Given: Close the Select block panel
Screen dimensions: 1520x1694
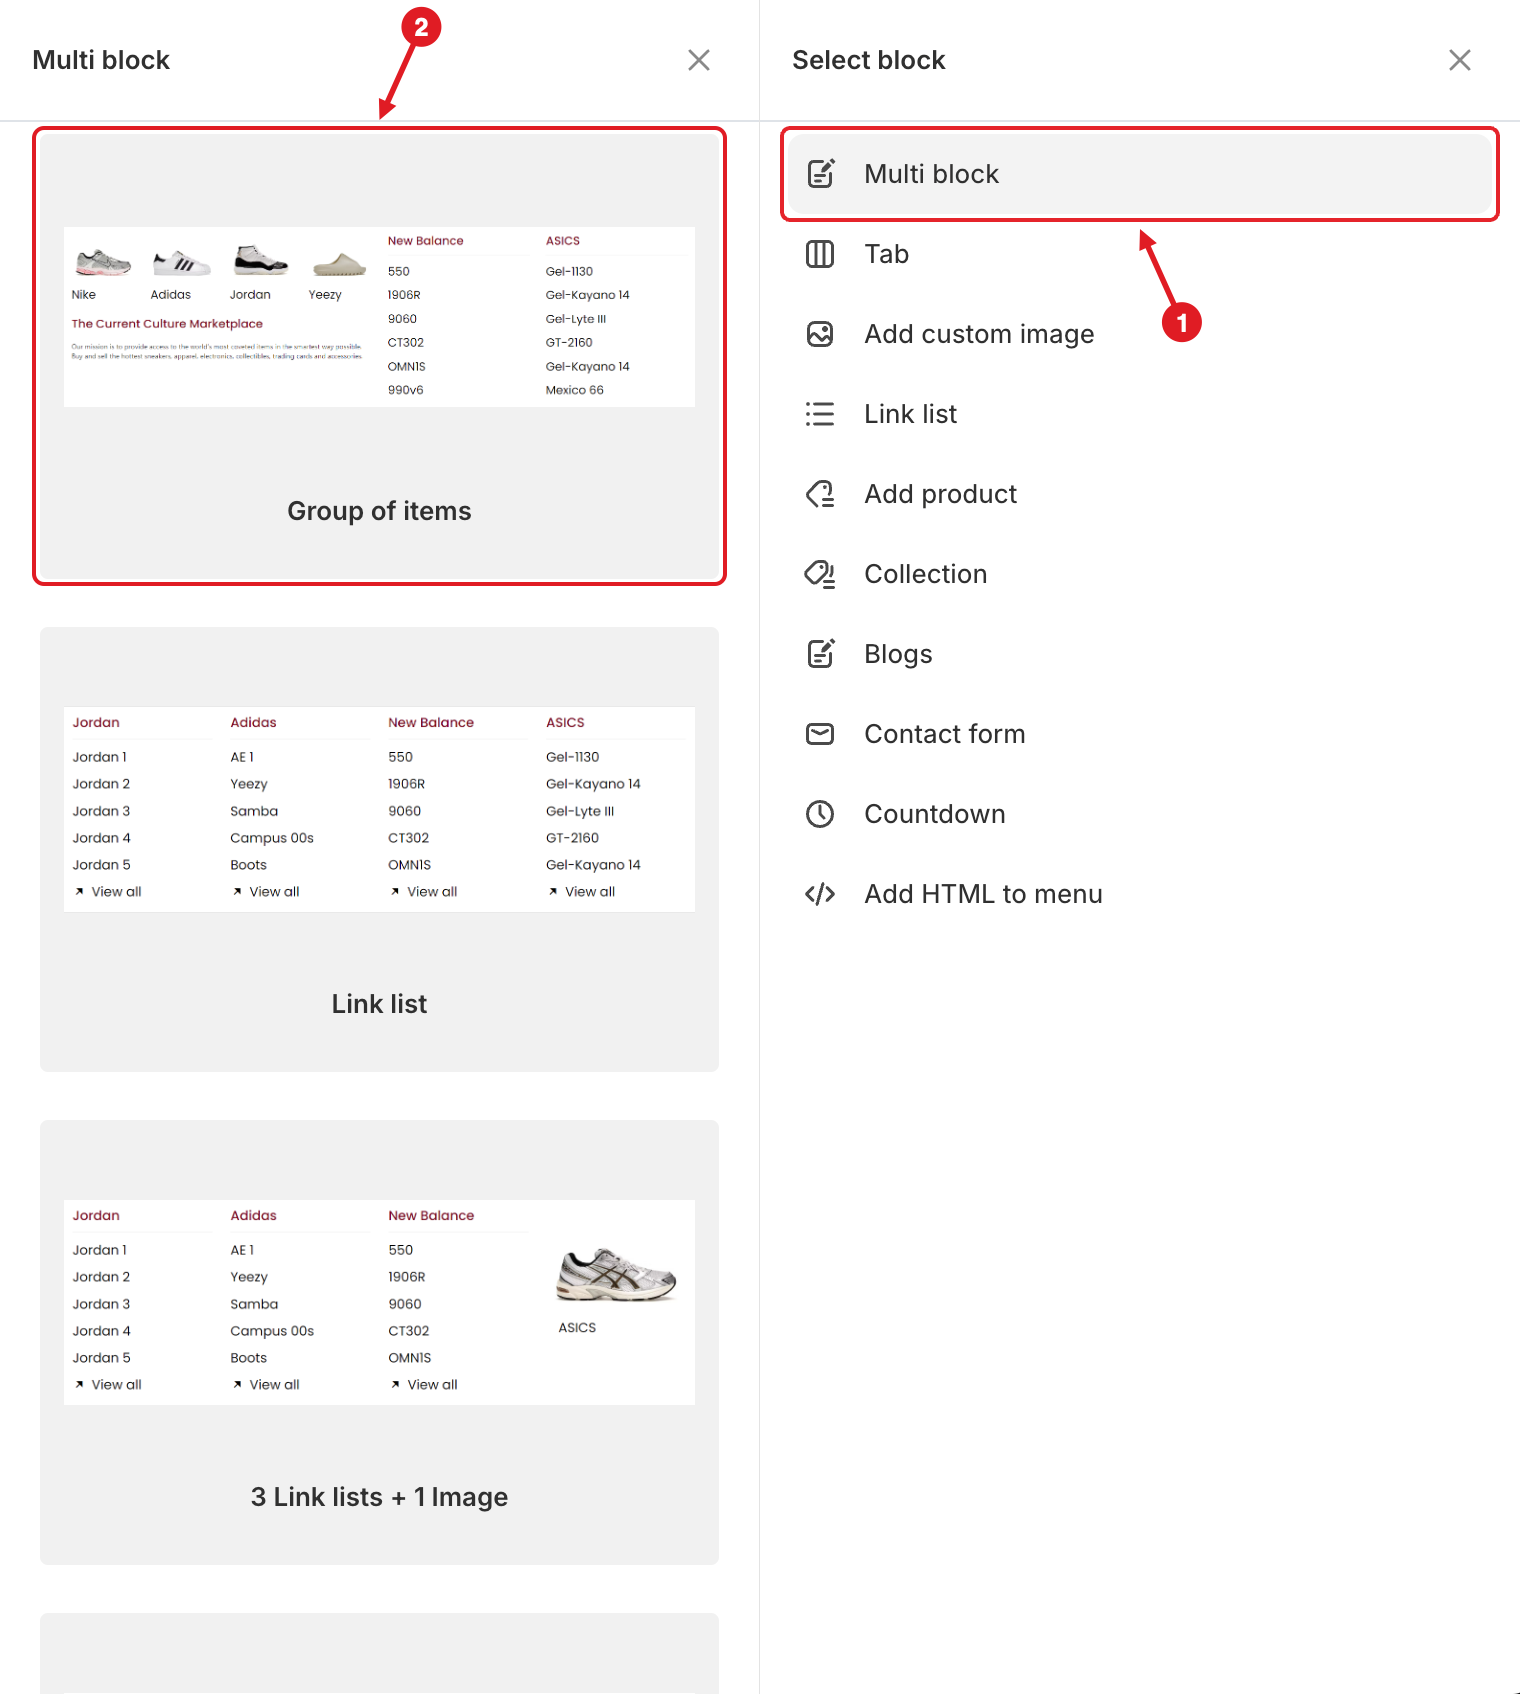Looking at the screenshot, I should pyautogui.click(x=1460, y=60).
